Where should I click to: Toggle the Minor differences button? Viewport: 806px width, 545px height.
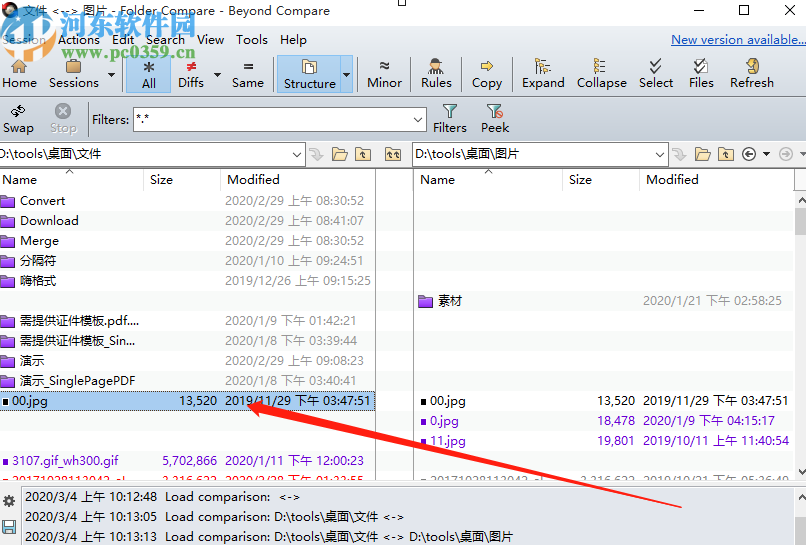click(x=384, y=74)
